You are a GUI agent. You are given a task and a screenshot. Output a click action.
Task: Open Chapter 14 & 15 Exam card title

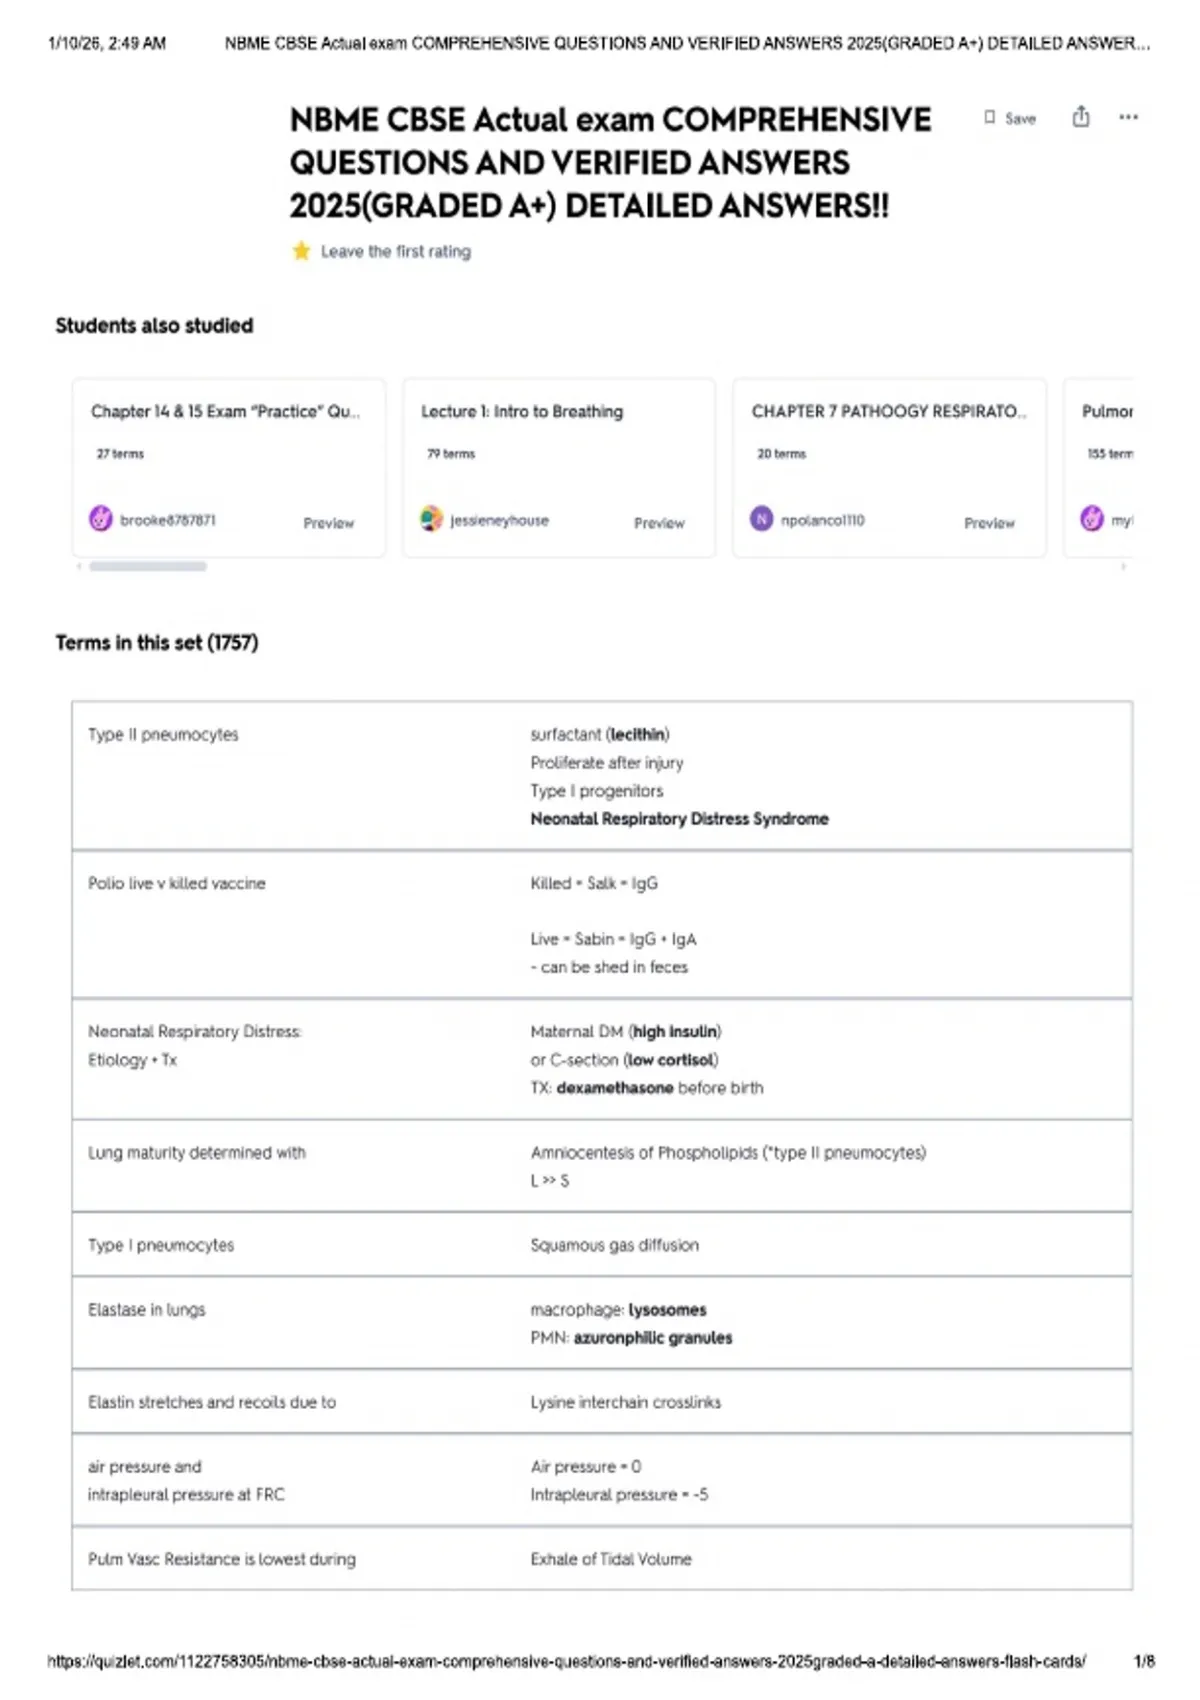[225, 411]
